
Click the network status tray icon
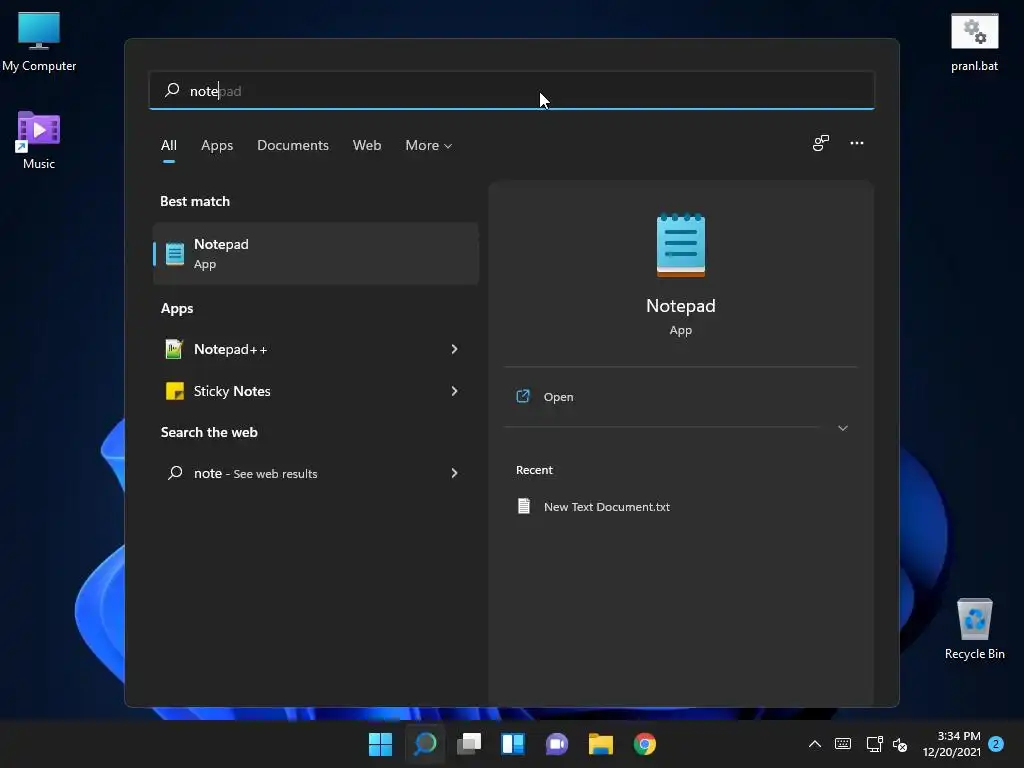click(874, 744)
